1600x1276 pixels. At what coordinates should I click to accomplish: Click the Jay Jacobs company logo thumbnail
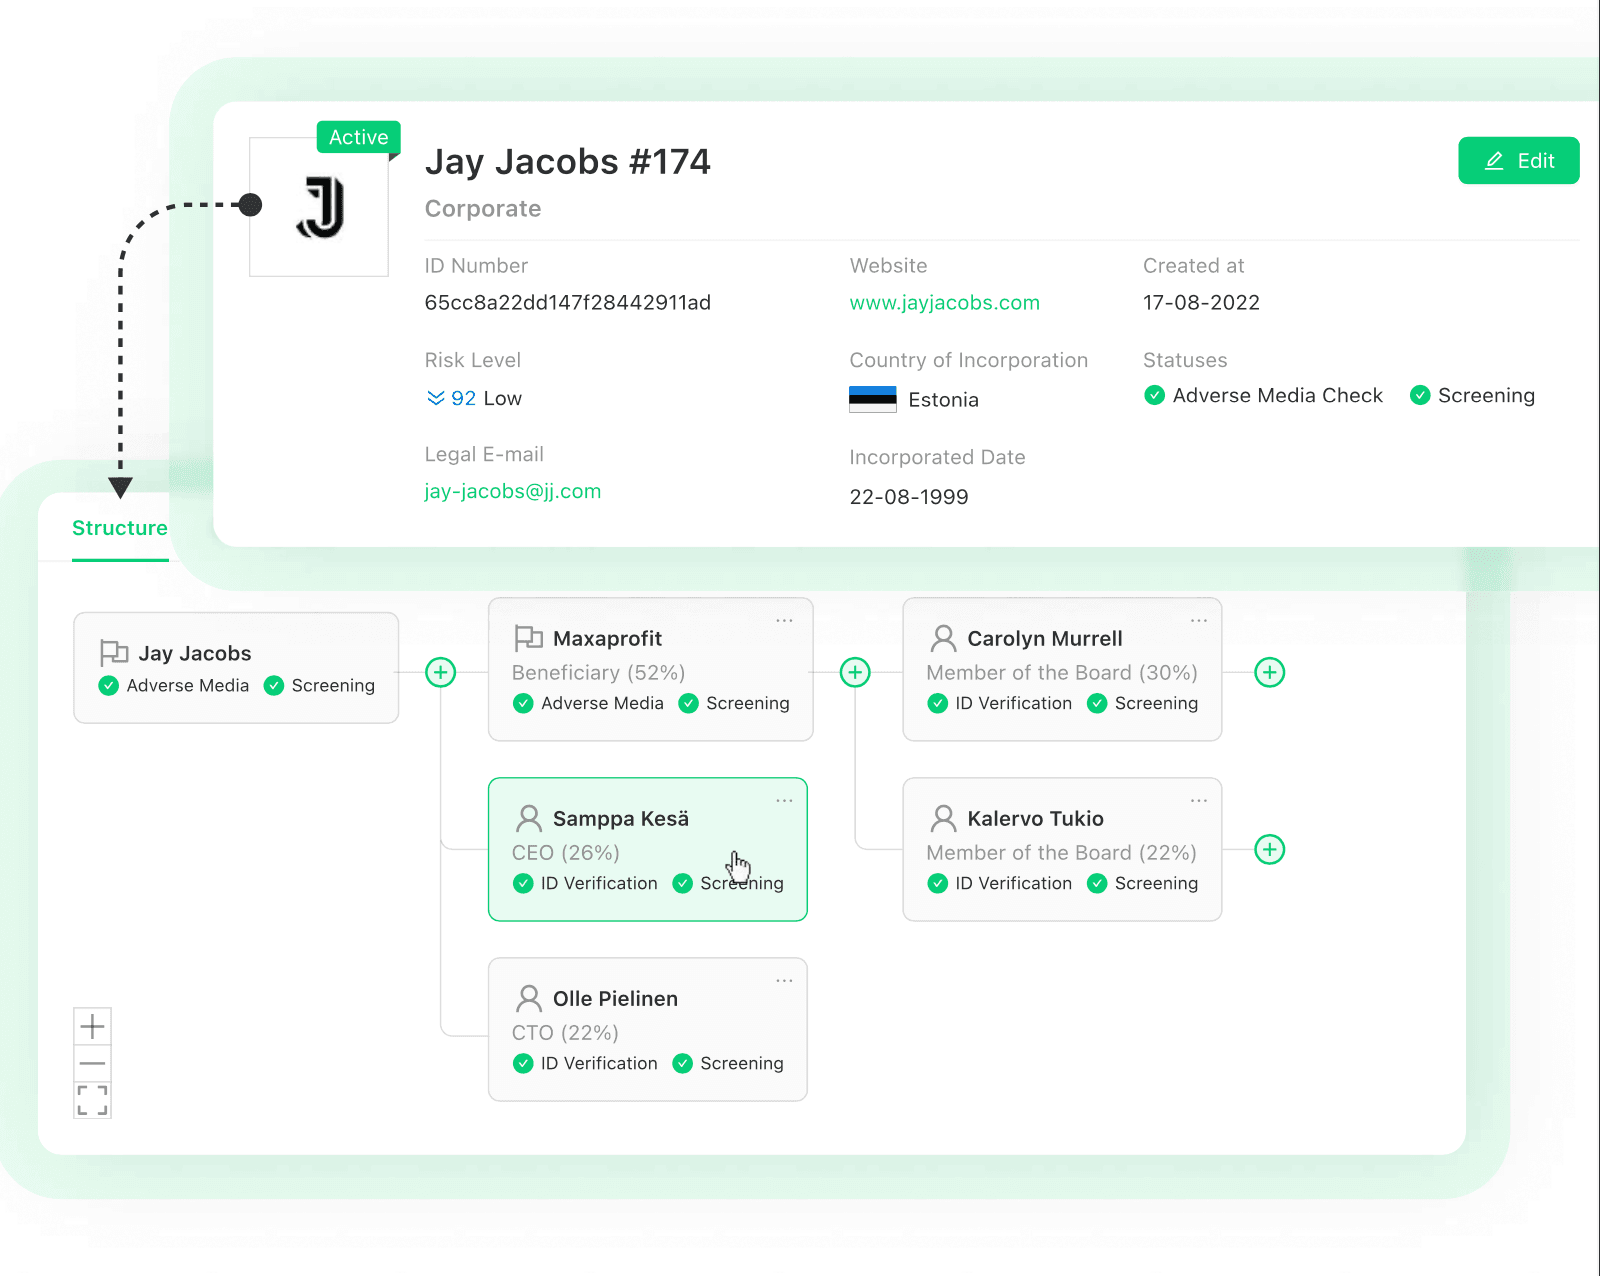pos(319,207)
